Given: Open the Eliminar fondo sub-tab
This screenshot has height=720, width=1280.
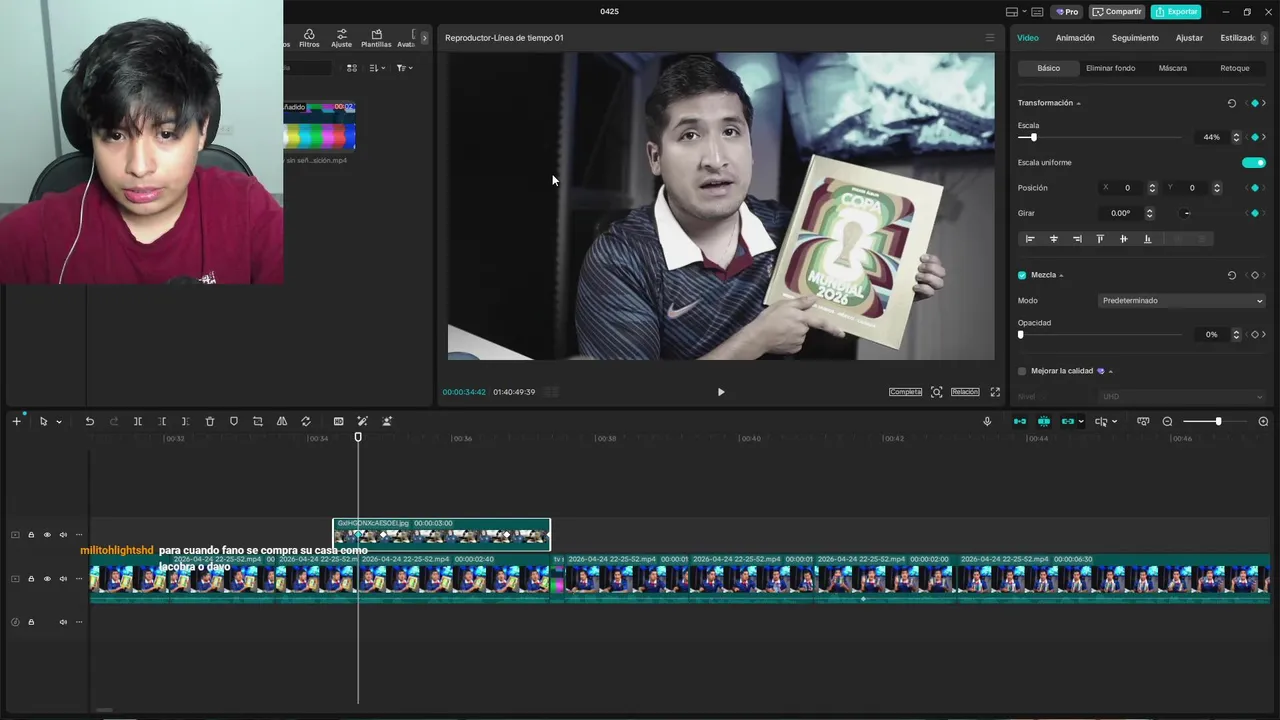Looking at the screenshot, I should [x=1110, y=68].
